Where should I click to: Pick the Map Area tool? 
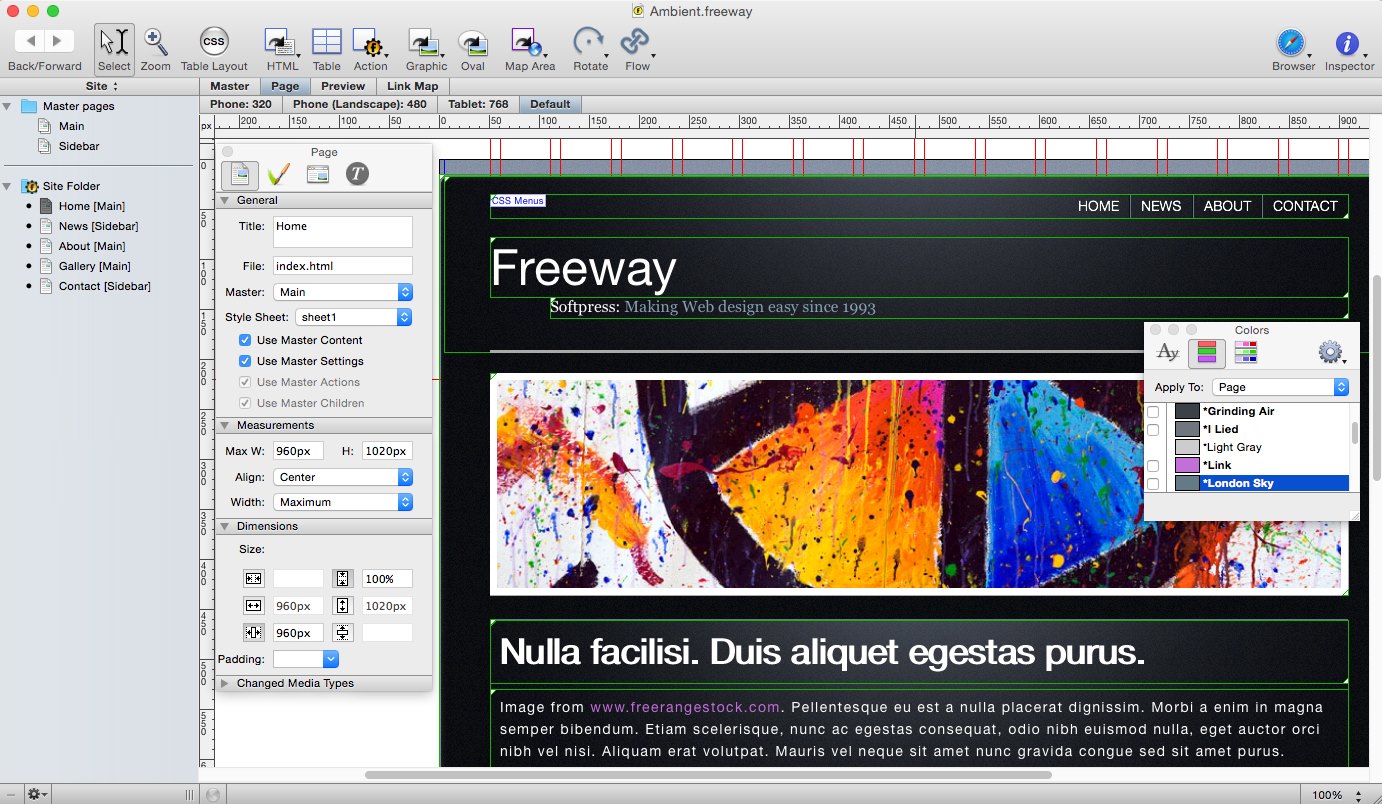coord(527,43)
